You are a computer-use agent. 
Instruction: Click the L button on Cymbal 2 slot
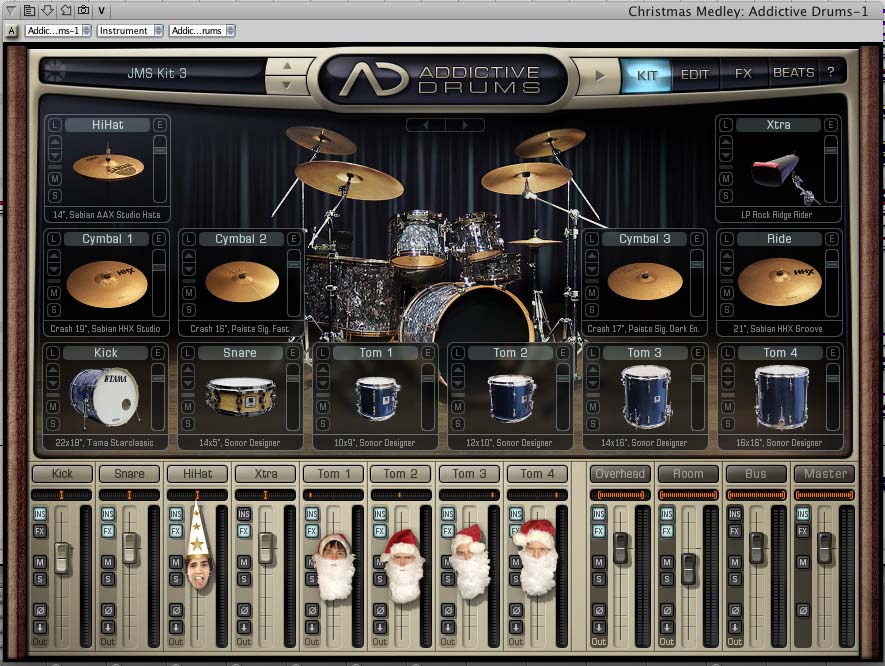[189, 239]
